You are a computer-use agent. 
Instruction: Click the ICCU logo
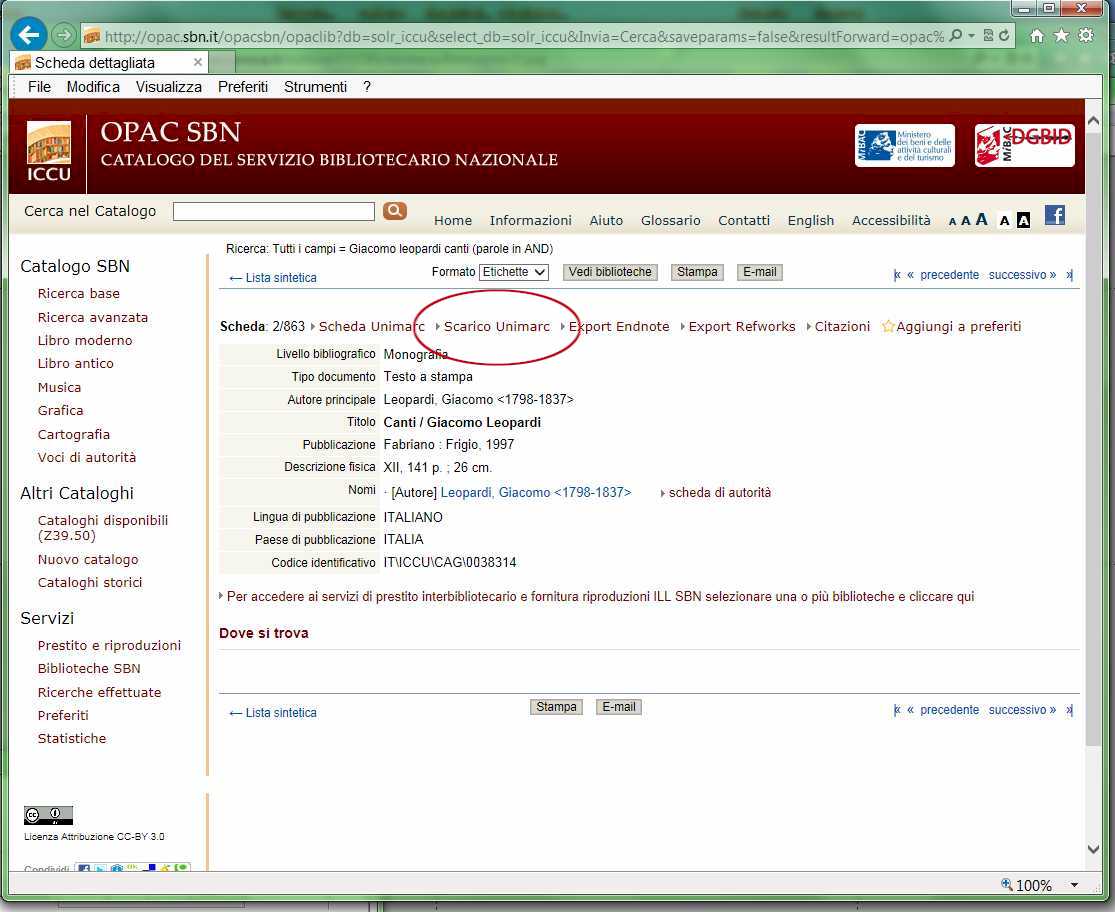click(x=48, y=151)
